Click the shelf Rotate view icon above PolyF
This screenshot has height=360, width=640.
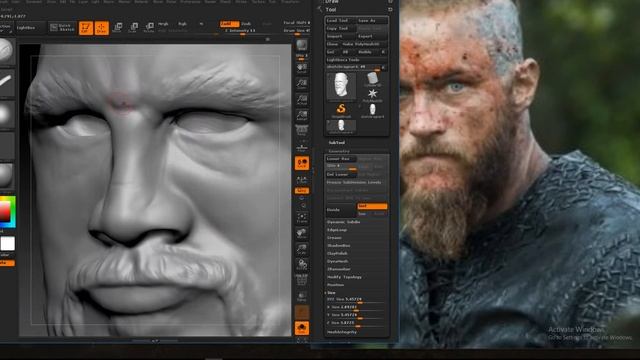pyautogui.click(x=302, y=265)
